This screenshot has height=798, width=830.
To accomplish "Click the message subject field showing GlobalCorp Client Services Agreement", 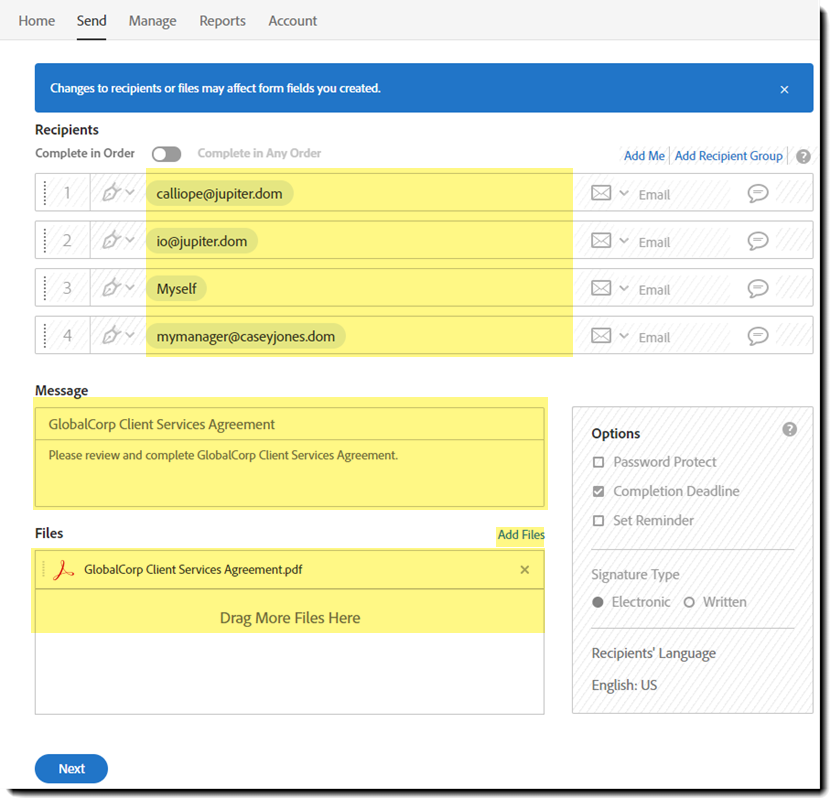I will [x=289, y=424].
